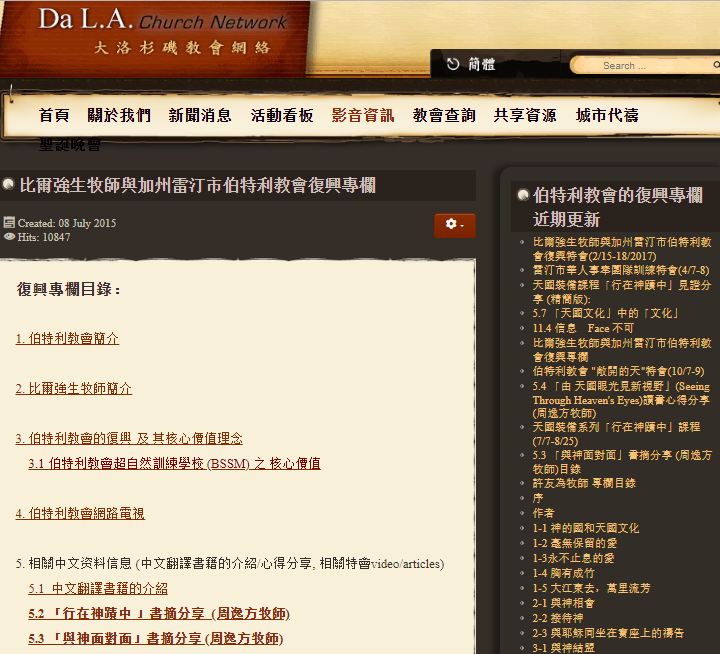The width and height of the screenshot is (720, 654).
Task: Open sidebar link 序
Action: (538, 498)
